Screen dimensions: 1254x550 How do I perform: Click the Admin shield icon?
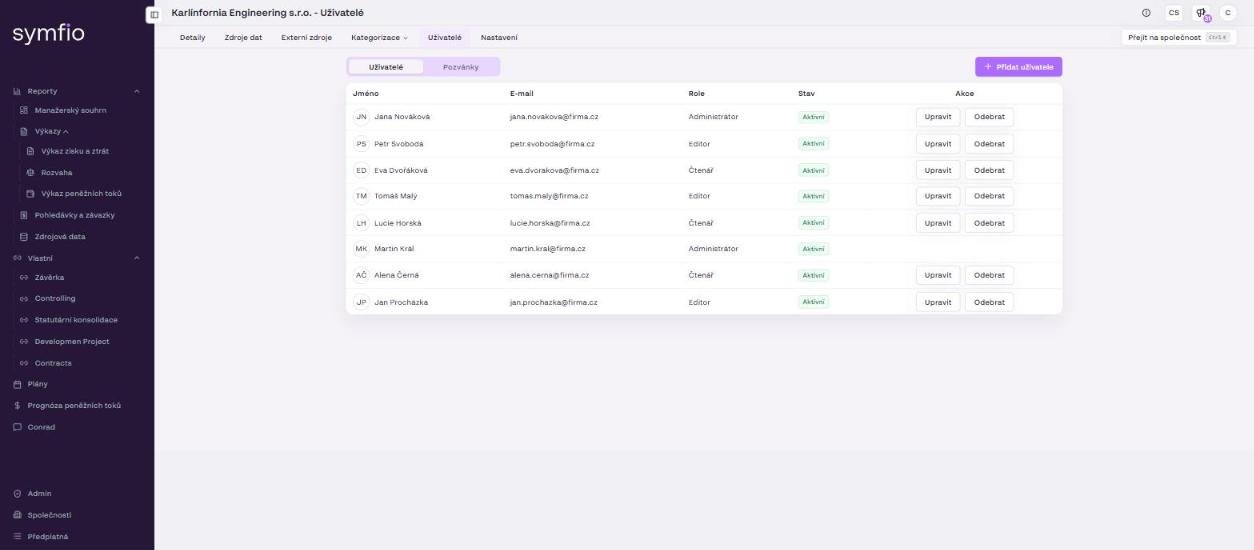point(17,493)
